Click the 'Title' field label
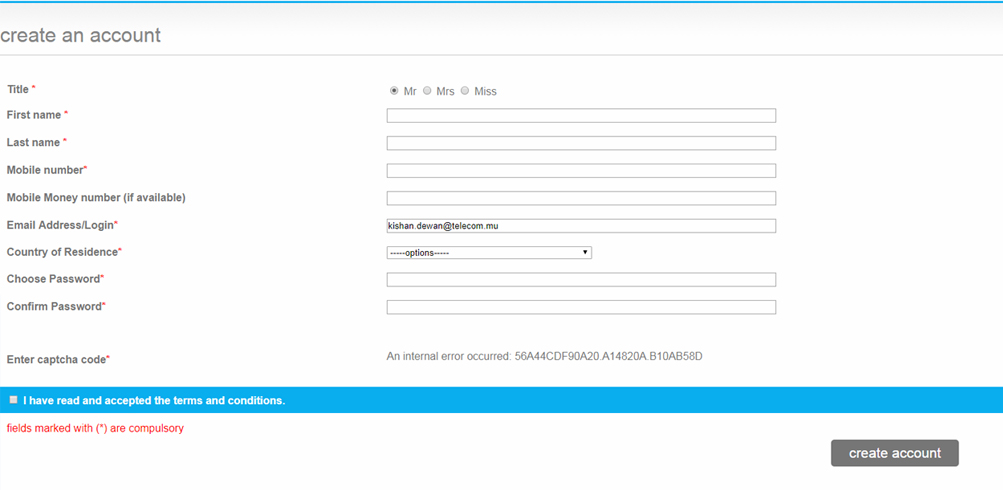This screenshot has width=1003, height=490. coord(21,89)
